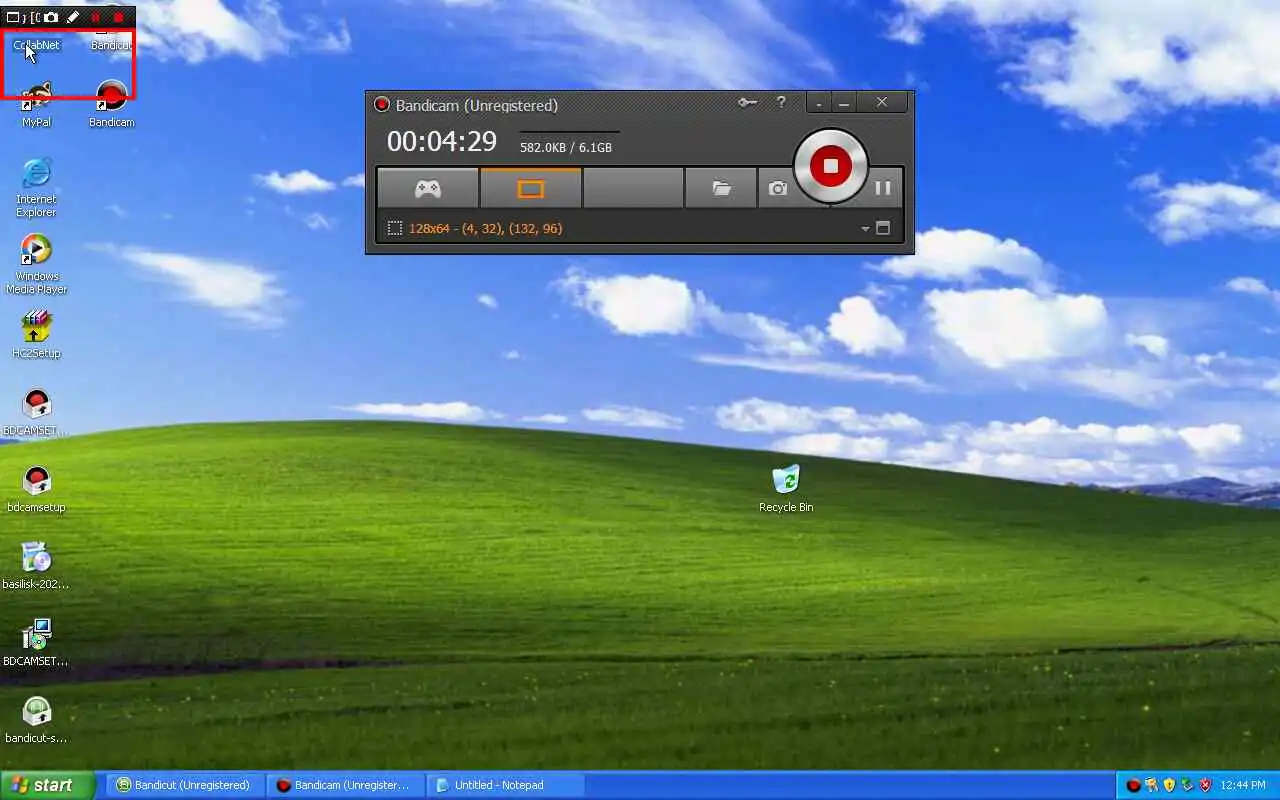Select the Bandicam desktop shortcut
Screen dimensions: 1280x800
coord(112,105)
